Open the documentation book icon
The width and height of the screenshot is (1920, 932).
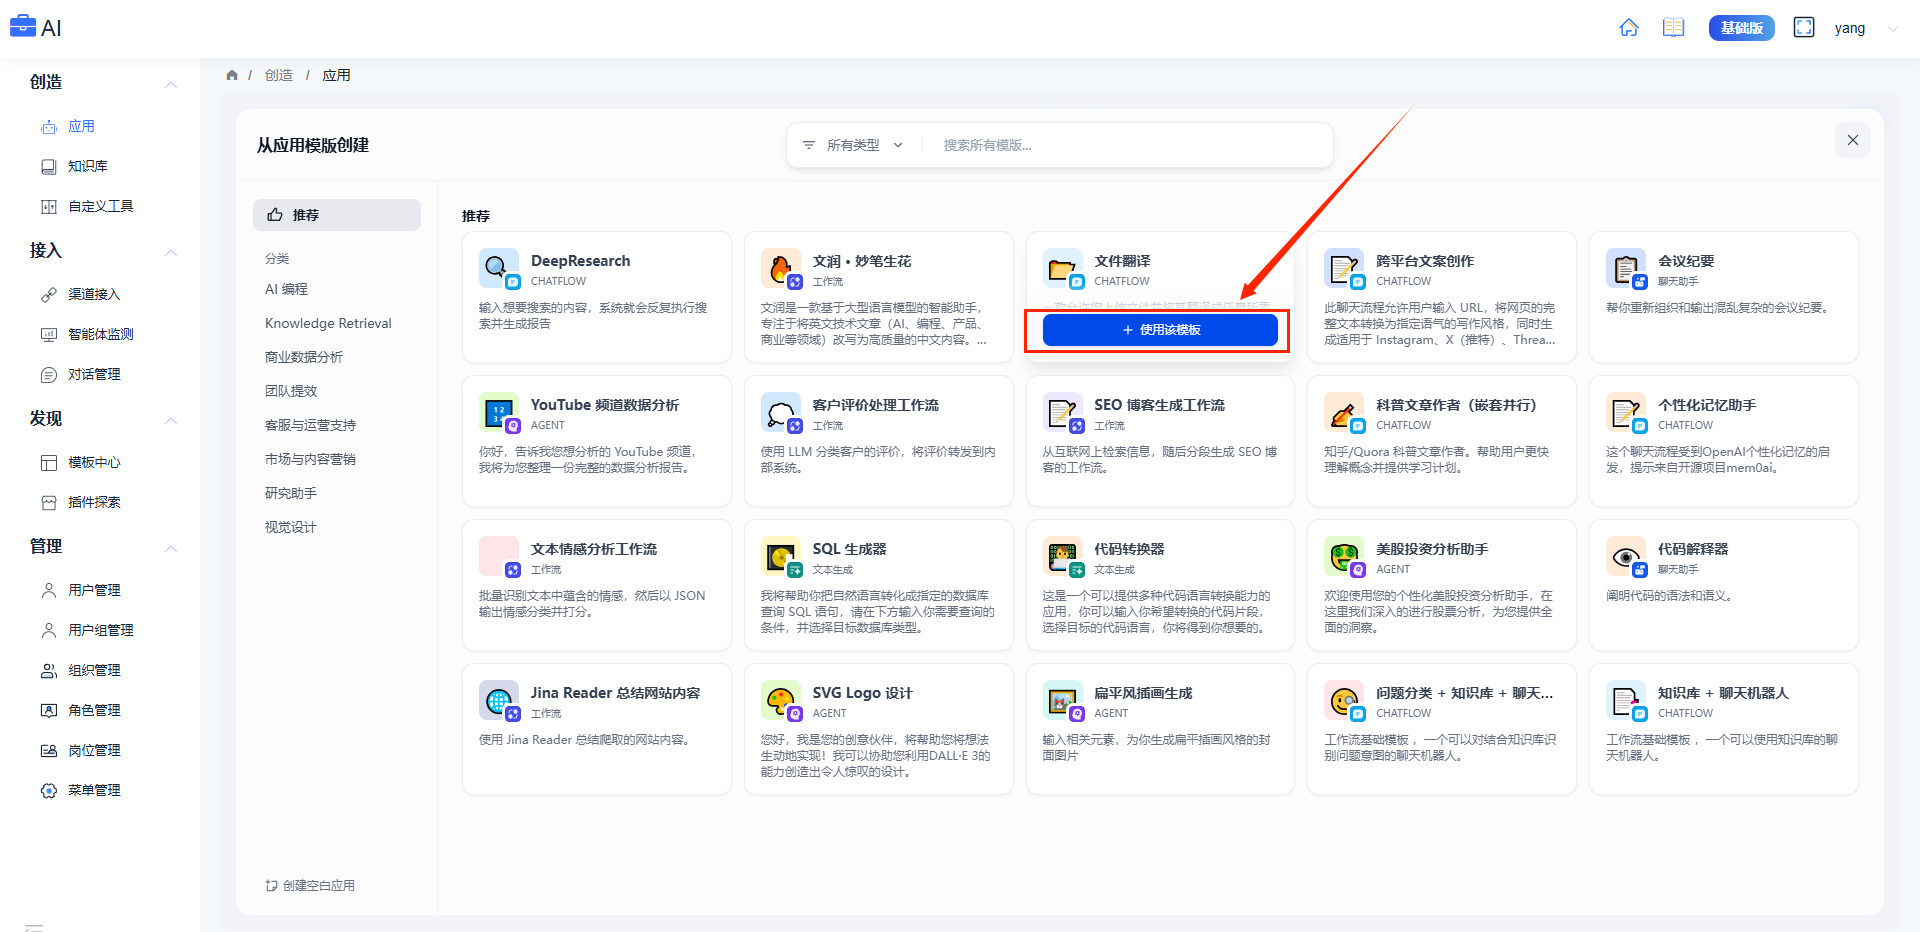(1673, 28)
